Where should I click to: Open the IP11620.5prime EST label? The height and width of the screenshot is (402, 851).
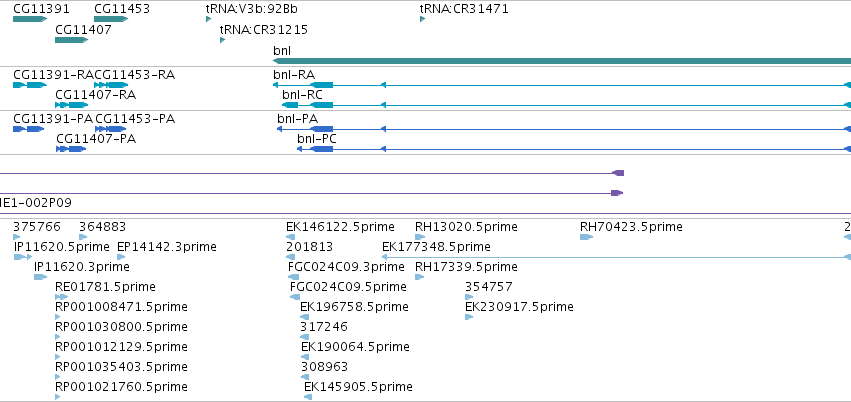click(x=62, y=247)
